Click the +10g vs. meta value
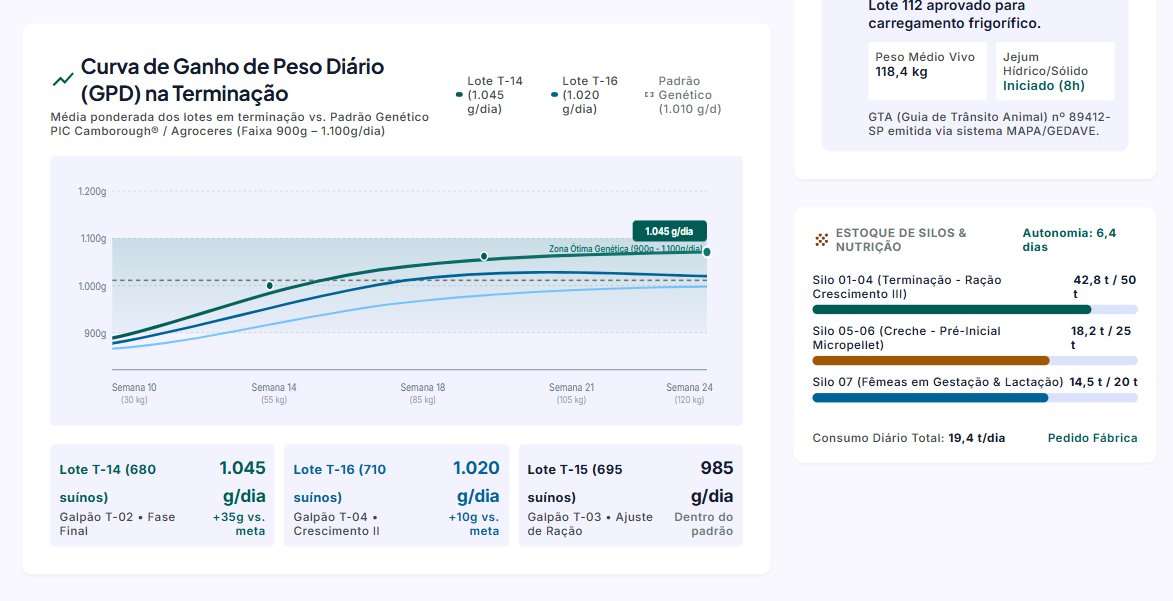1173x601 pixels. [x=474, y=524]
